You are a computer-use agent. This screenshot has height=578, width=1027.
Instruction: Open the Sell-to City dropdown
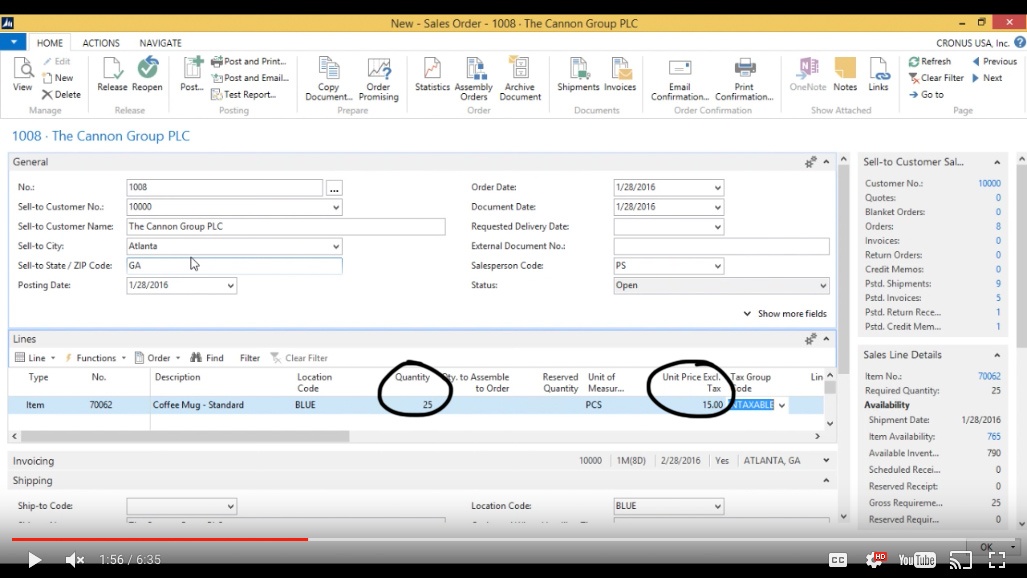[335, 246]
